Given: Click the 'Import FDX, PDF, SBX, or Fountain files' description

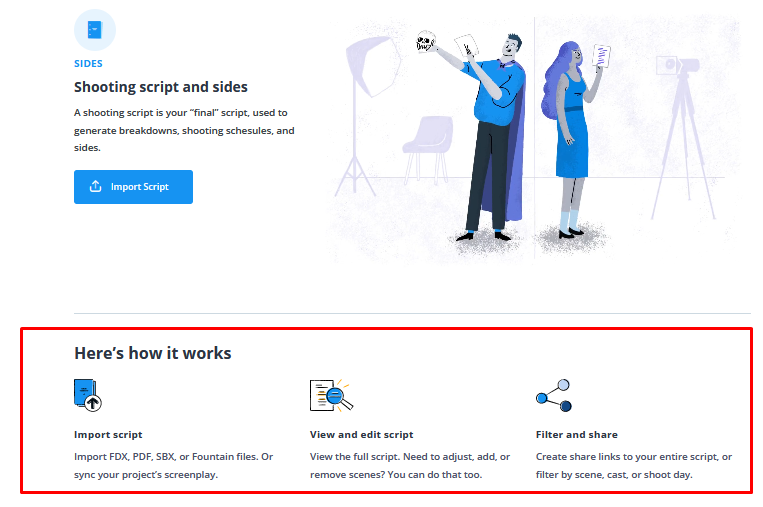Looking at the screenshot, I should pos(174,466).
